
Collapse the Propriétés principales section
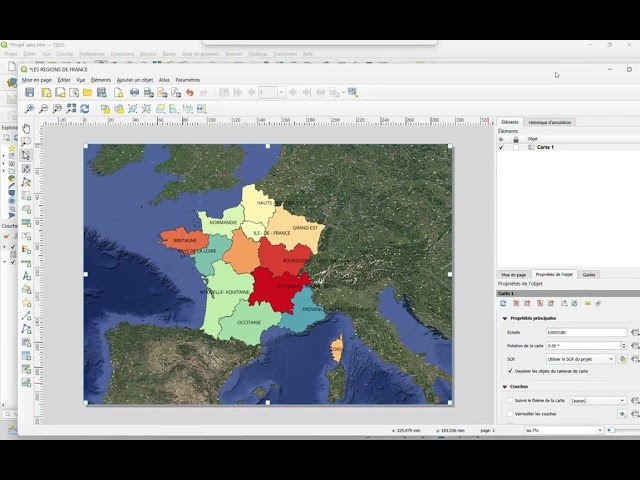(504, 318)
